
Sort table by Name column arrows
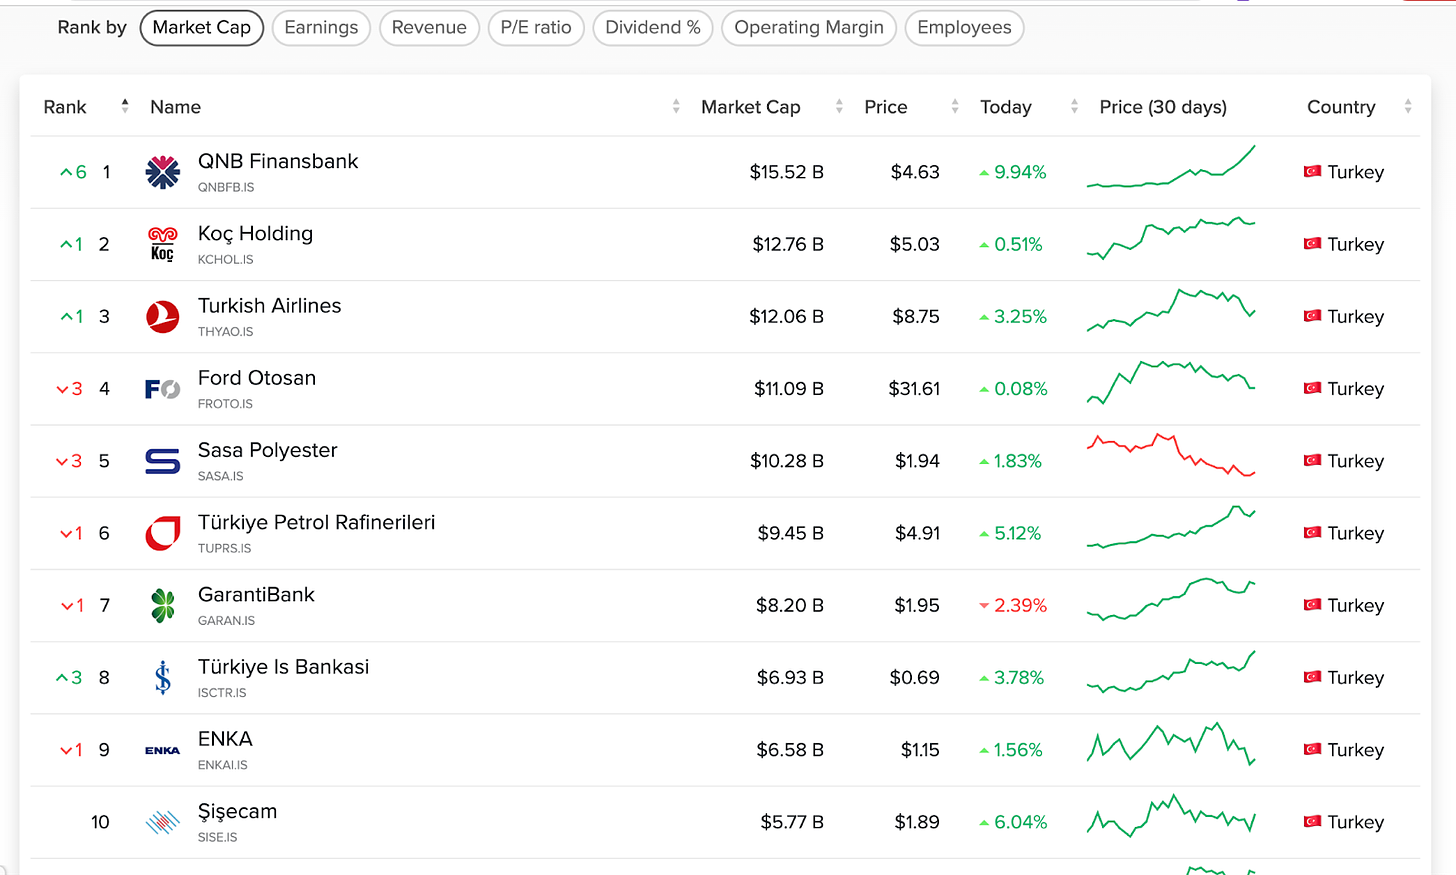coord(676,106)
